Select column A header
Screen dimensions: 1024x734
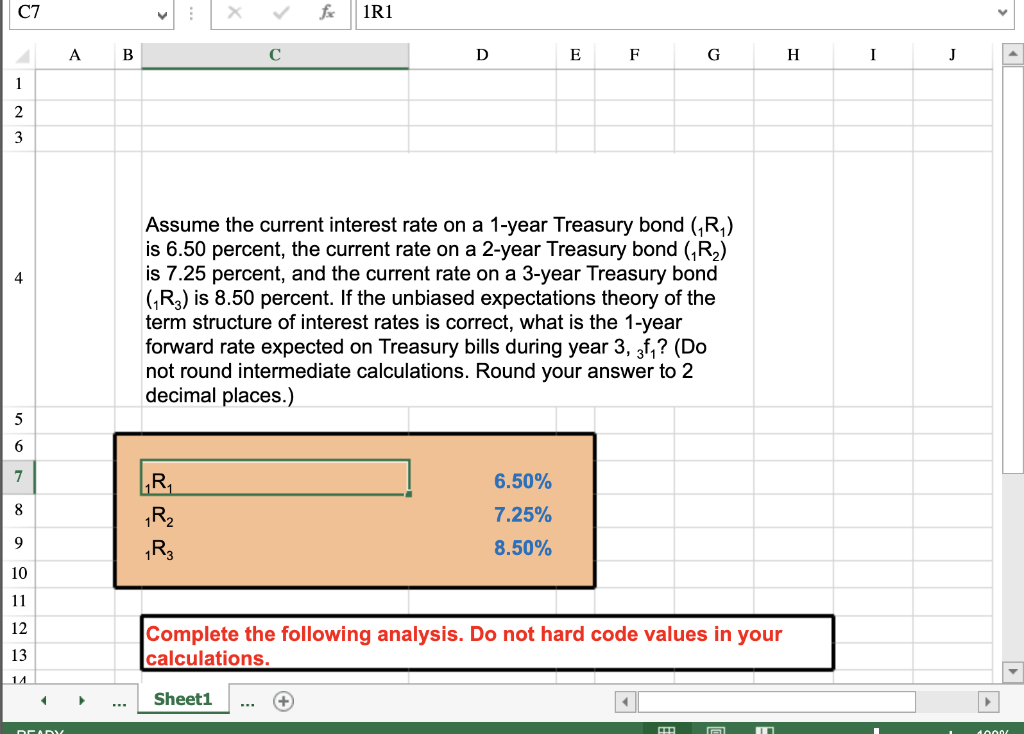(x=74, y=56)
